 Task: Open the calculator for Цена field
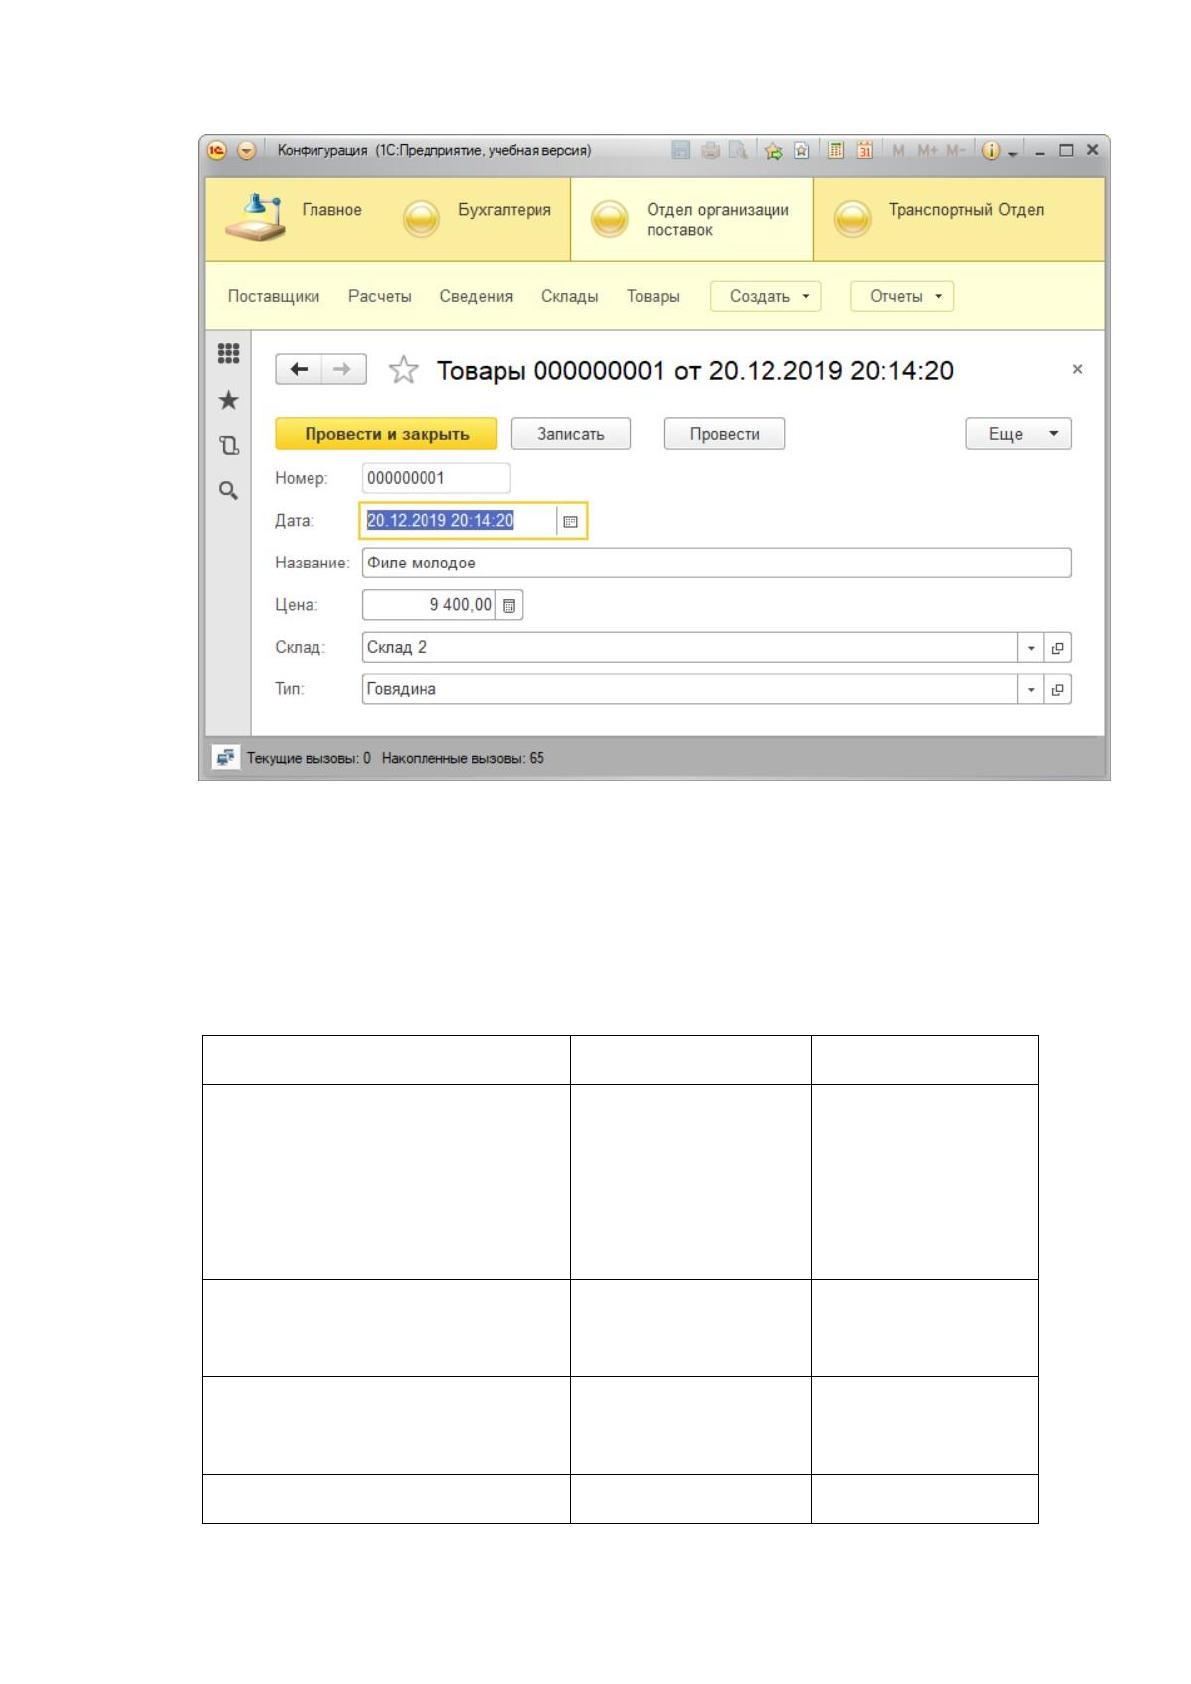509,605
